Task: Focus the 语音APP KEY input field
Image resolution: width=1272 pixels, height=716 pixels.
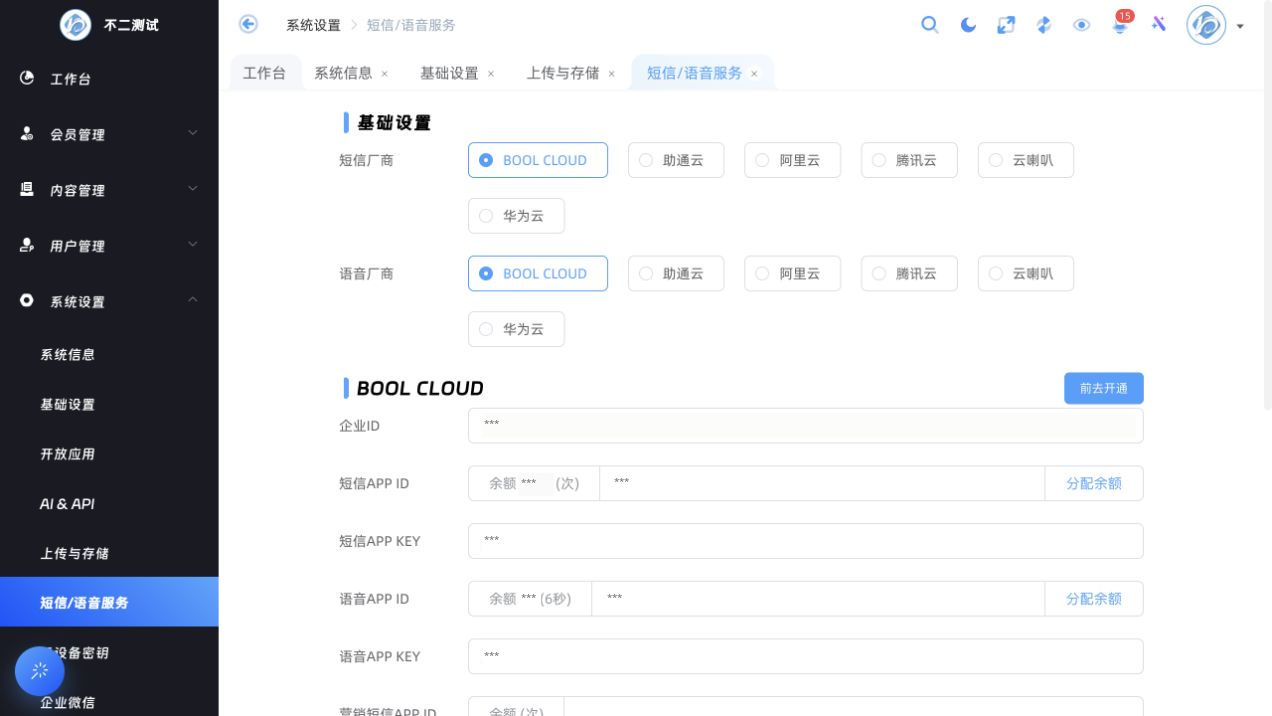Action: coord(805,656)
